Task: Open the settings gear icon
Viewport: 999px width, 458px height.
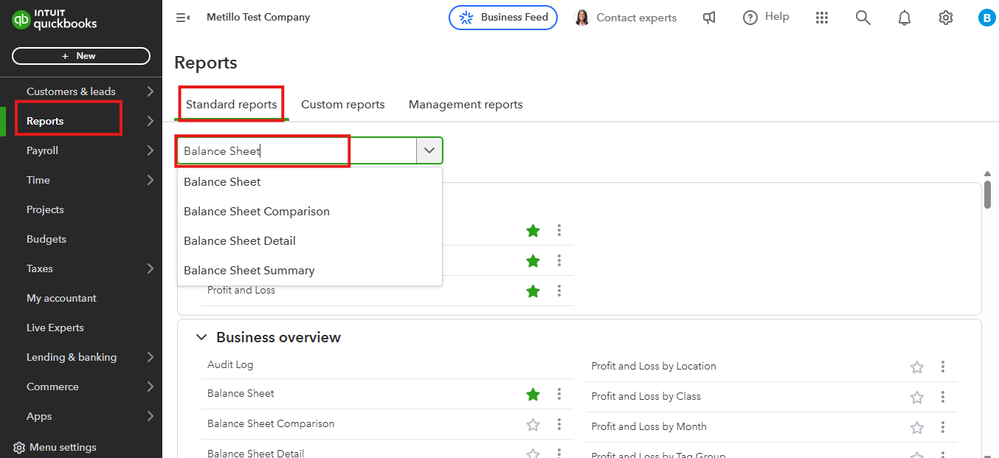Action: tap(946, 18)
